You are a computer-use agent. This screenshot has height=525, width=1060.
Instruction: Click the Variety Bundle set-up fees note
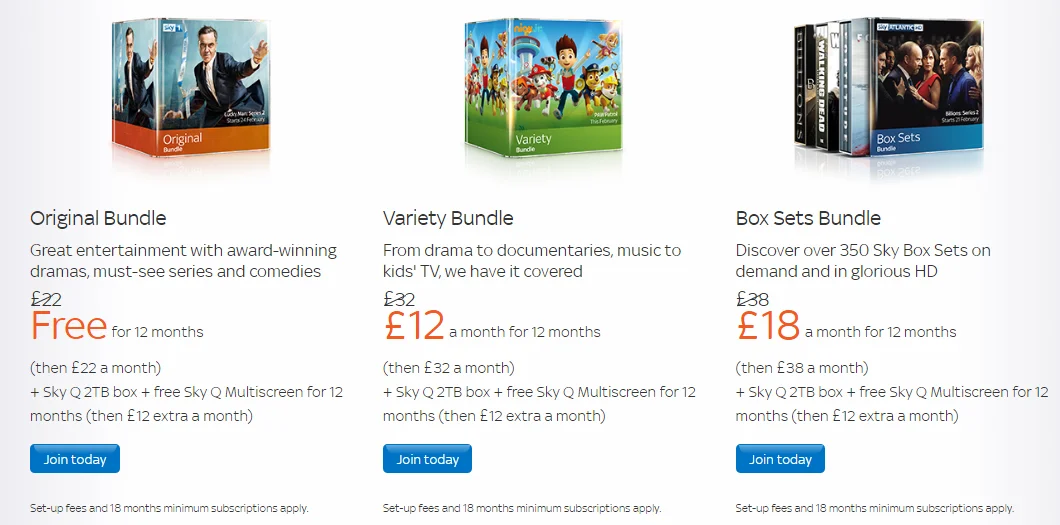click(522, 508)
